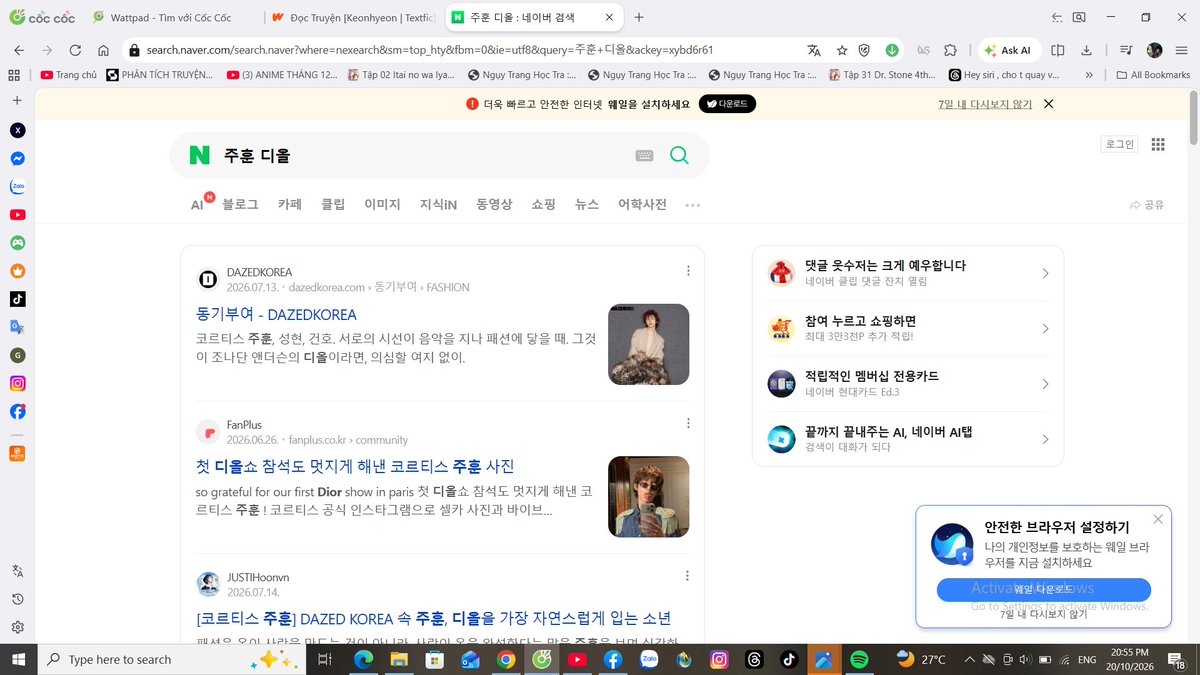
Task: Open X (Twitter) in the browser sidebar
Action: (18, 131)
